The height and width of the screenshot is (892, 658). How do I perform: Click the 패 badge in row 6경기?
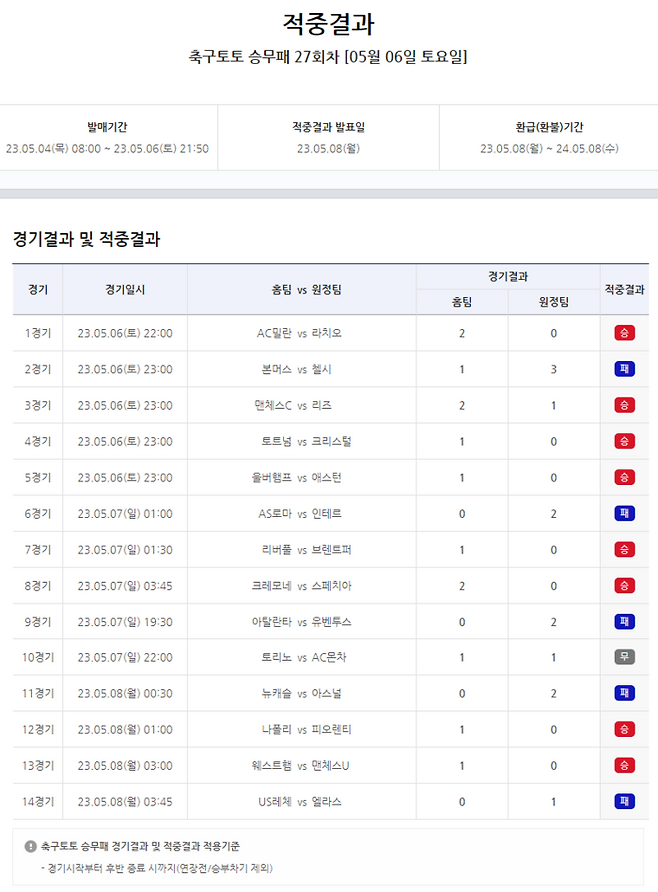click(x=624, y=514)
